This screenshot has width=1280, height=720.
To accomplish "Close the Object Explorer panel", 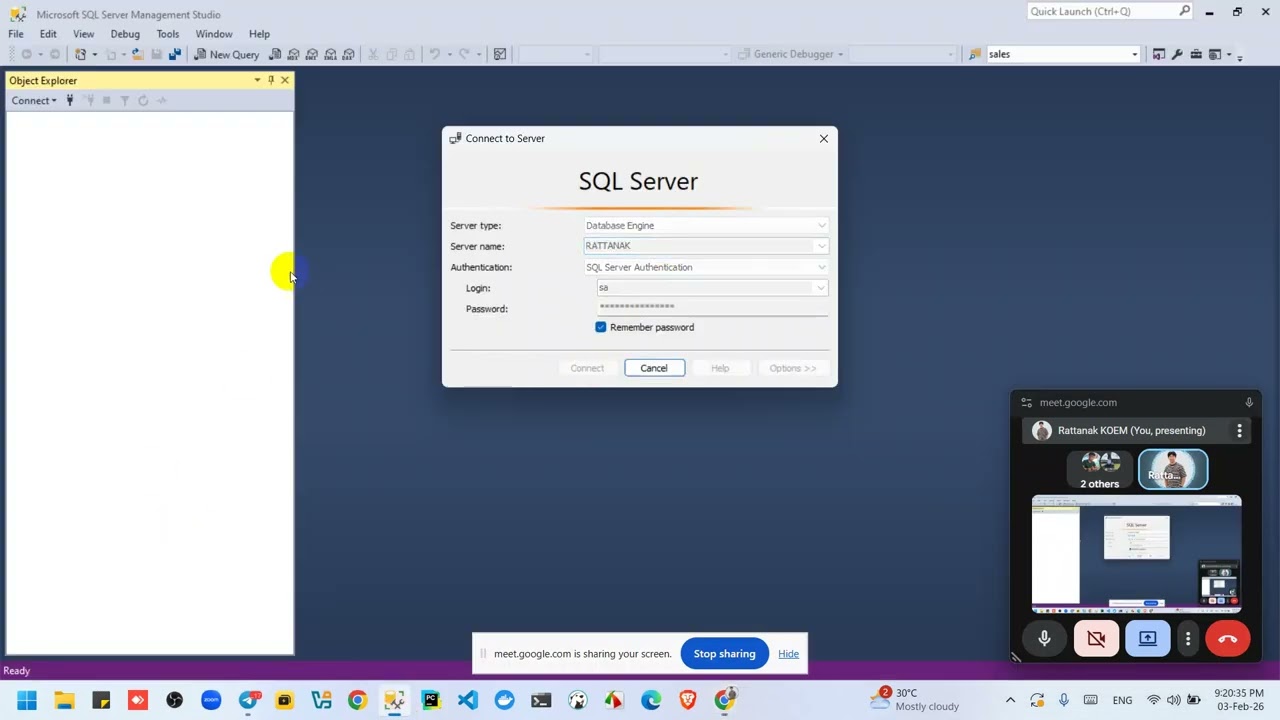I will (x=285, y=80).
